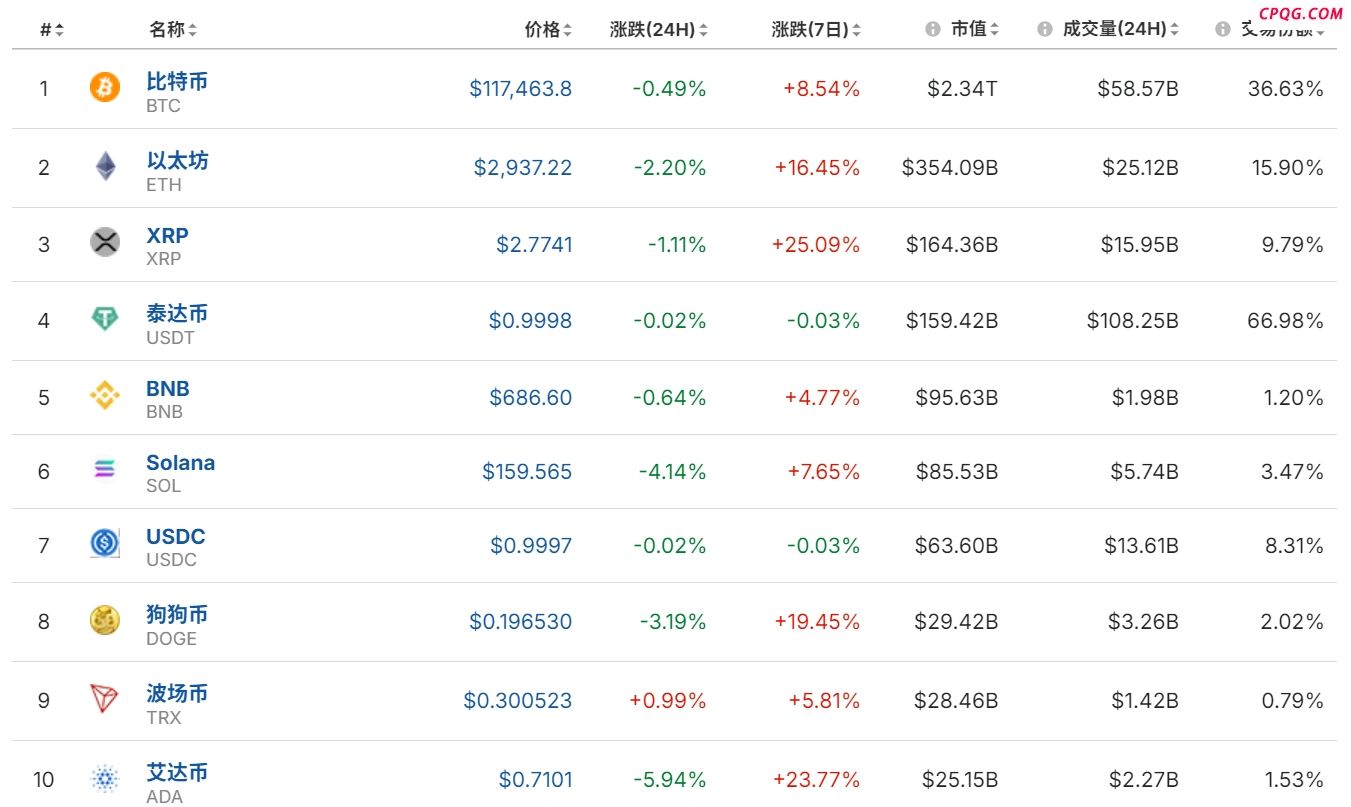Open the USDC coin name link
The width and height of the screenshot is (1351, 807).
point(175,536)
